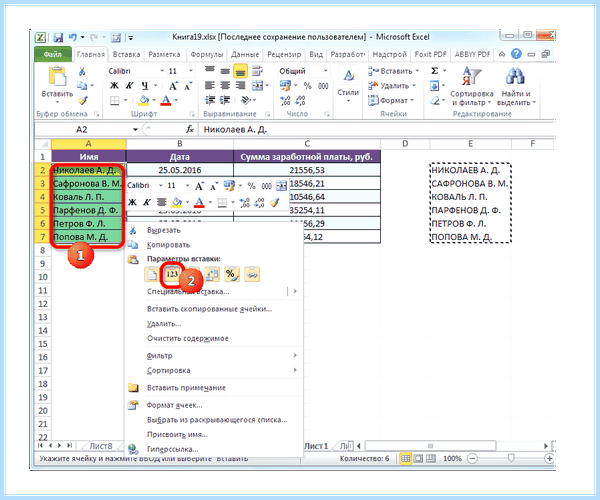Viewport: 600px width, 500px height.
Task: Click the Лист1 sheet tab
Action: tap(316, 446)
